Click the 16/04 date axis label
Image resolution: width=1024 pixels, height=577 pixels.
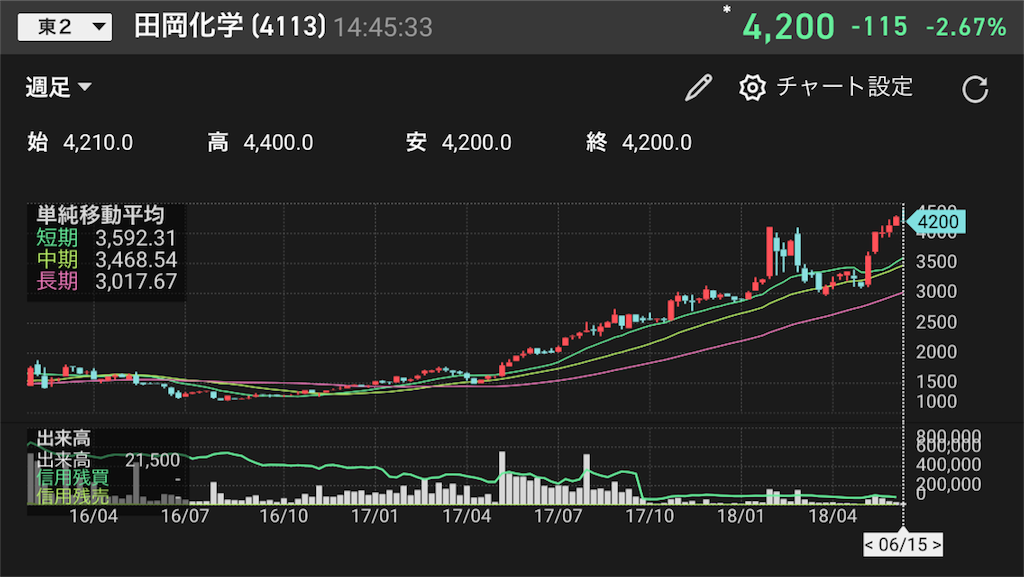93,516
